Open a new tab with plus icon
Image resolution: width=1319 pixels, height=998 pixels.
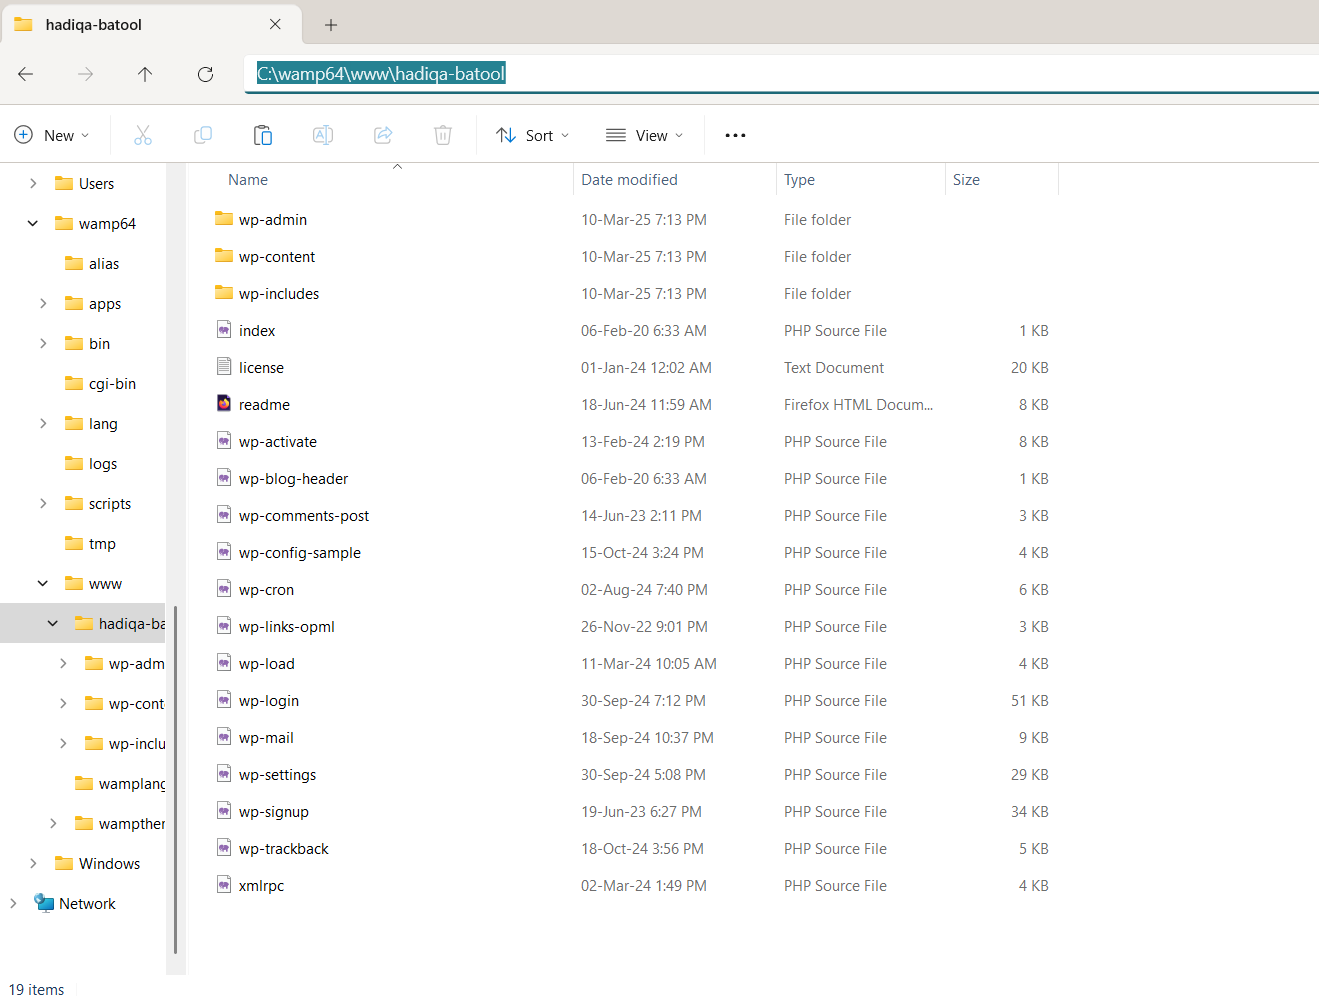(331, 24)
